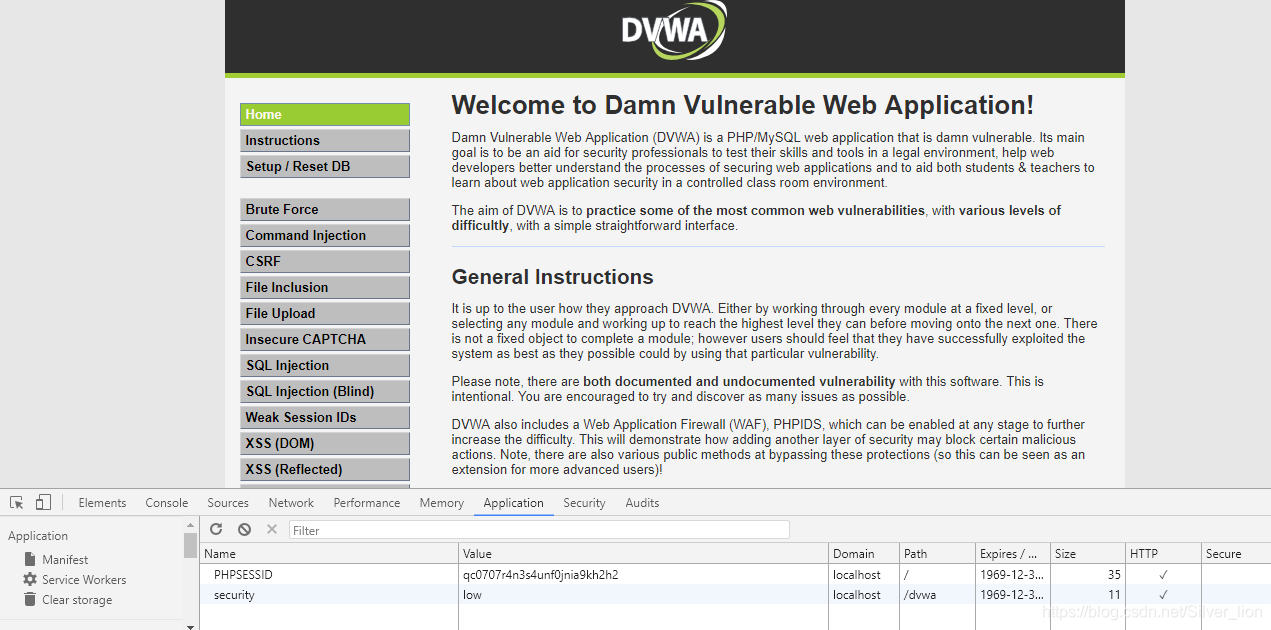Toggle the device toolbar icon
This screenshot has width=1271, height=630.
43,502
